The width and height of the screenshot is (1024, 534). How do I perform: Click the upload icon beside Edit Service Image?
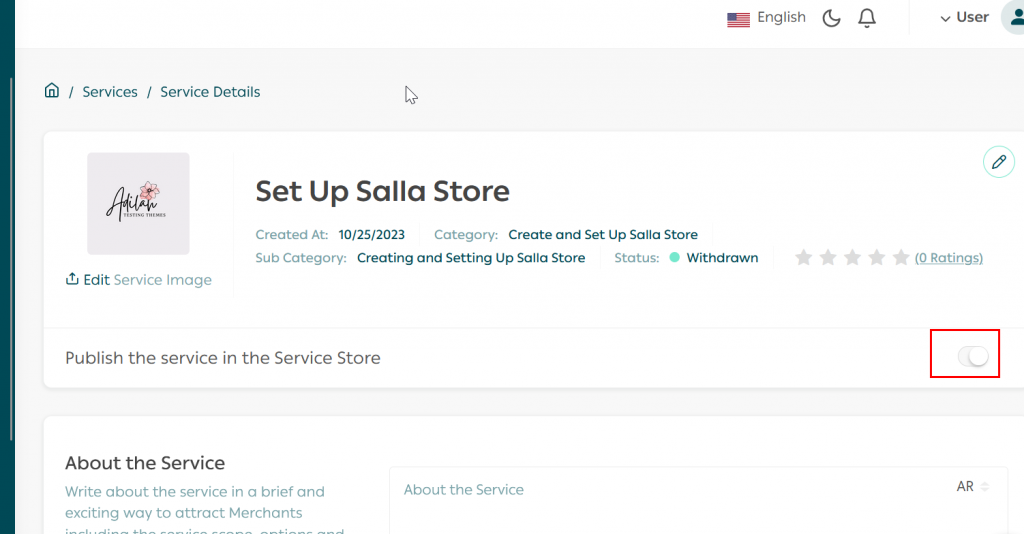click(72, 279)
